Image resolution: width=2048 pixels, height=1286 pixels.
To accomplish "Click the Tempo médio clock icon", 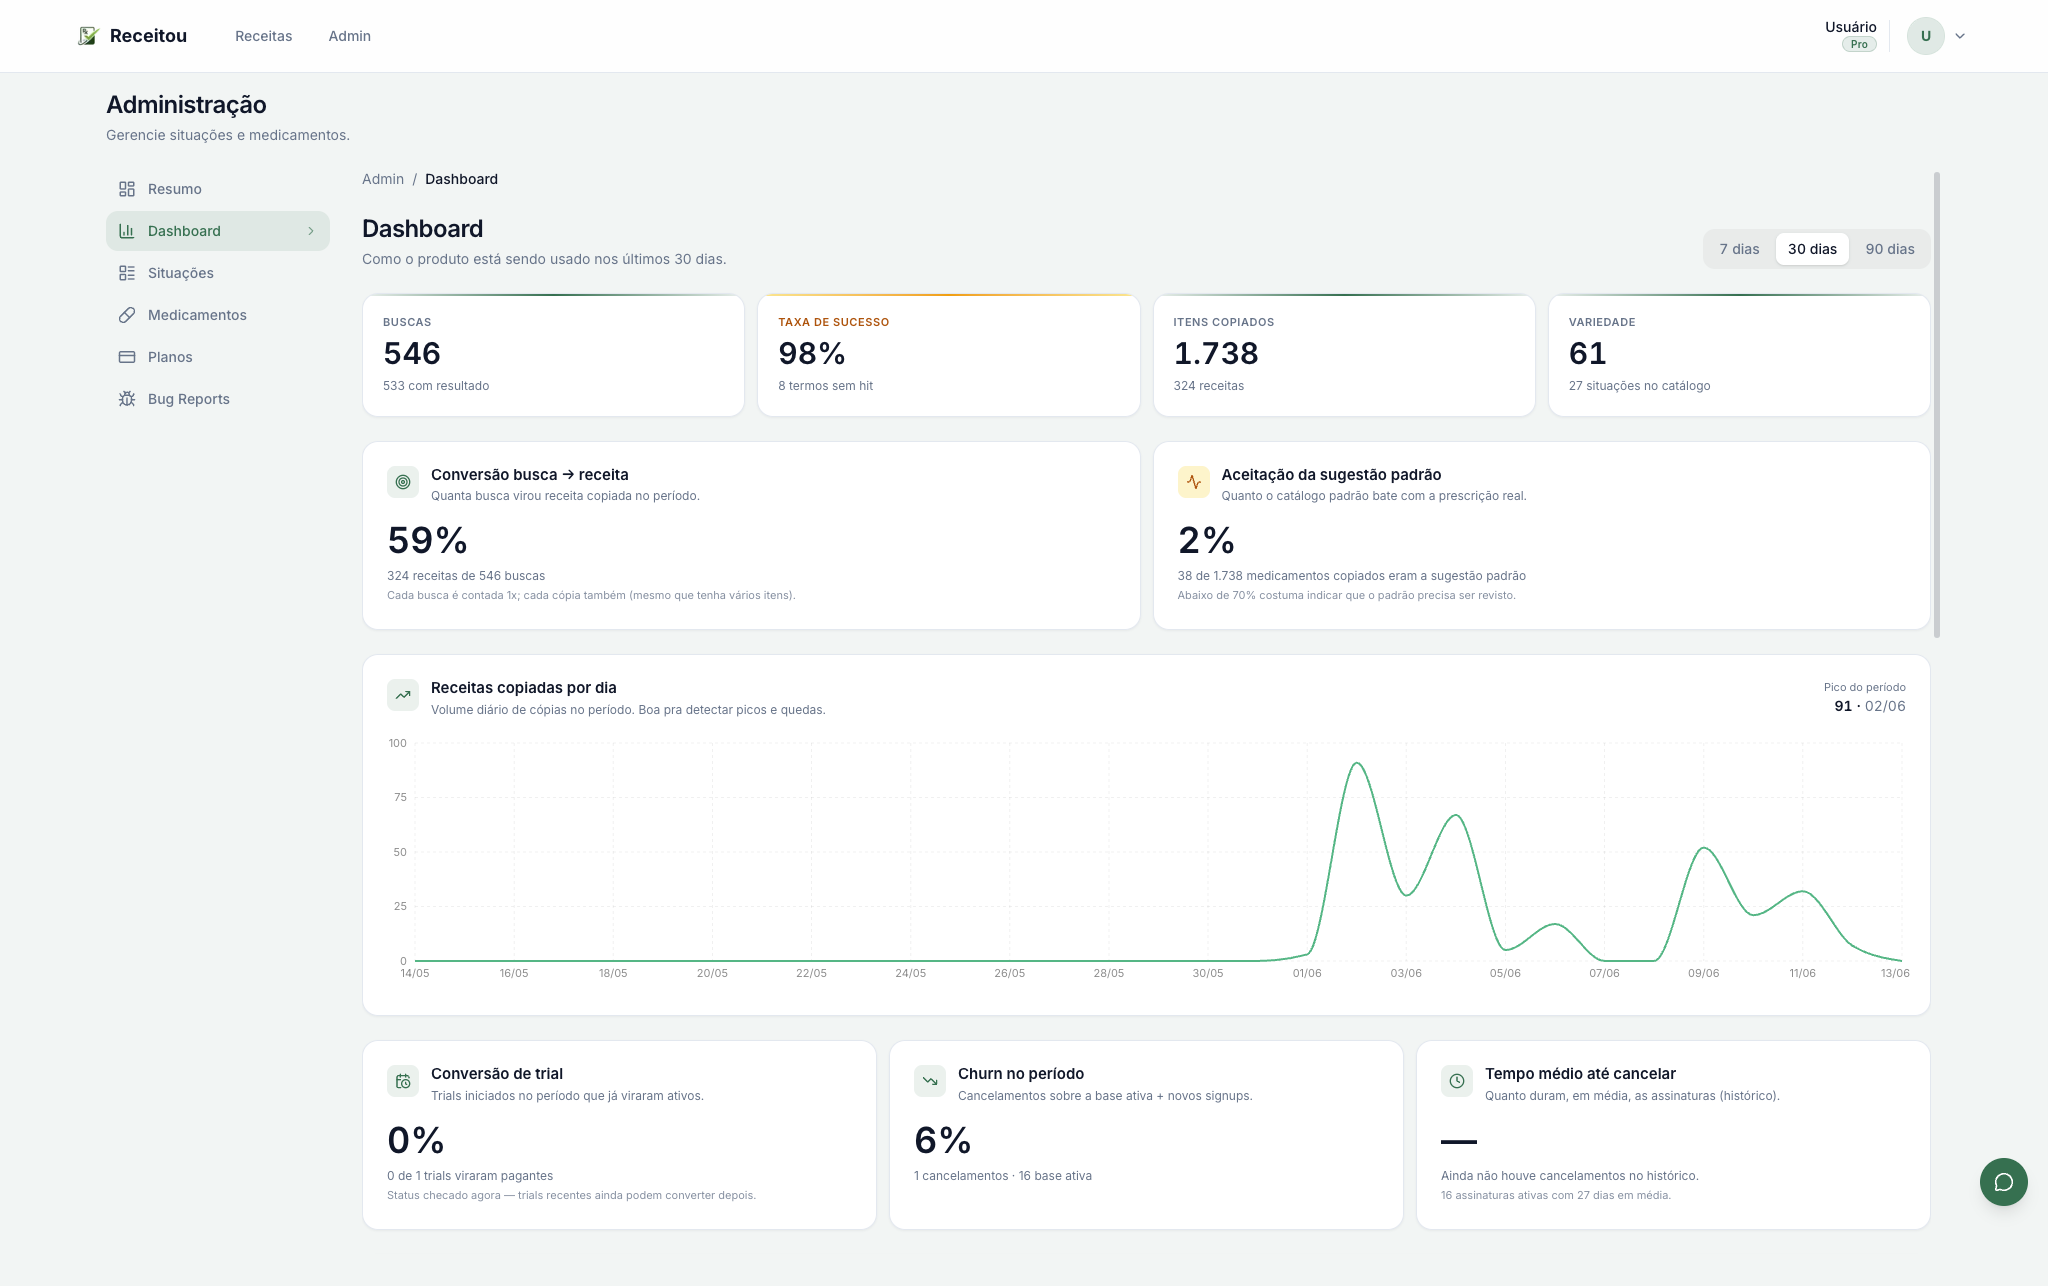I will point(1457,1081).
